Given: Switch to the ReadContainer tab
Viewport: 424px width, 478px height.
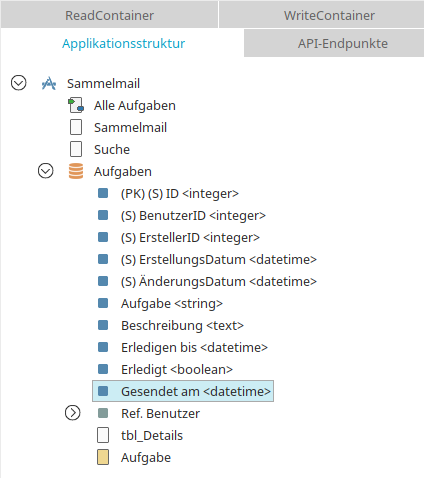Looking at the screenshot, I should [x=109, y=15].
